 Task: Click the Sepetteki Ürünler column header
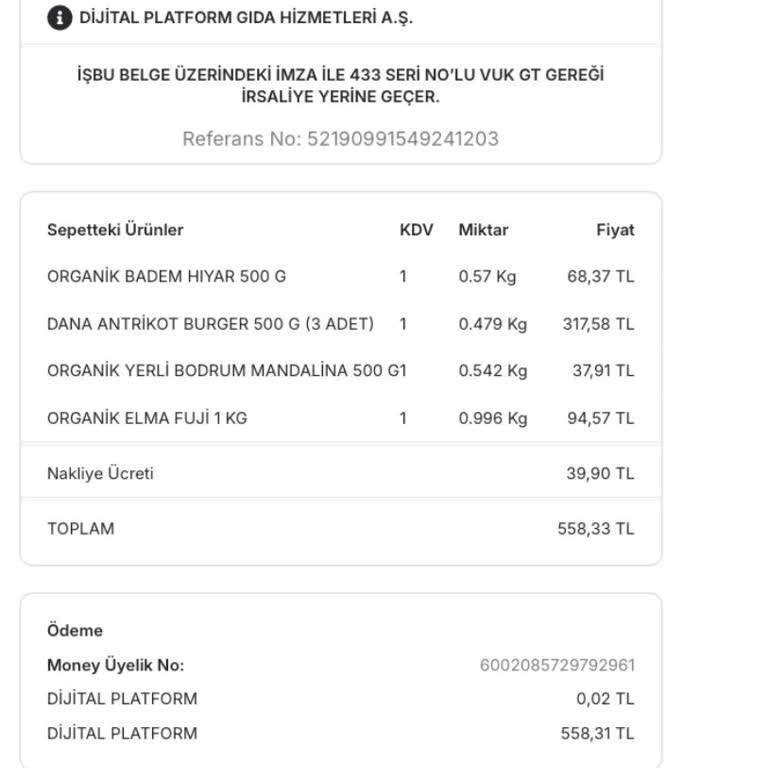coord(115,230)
